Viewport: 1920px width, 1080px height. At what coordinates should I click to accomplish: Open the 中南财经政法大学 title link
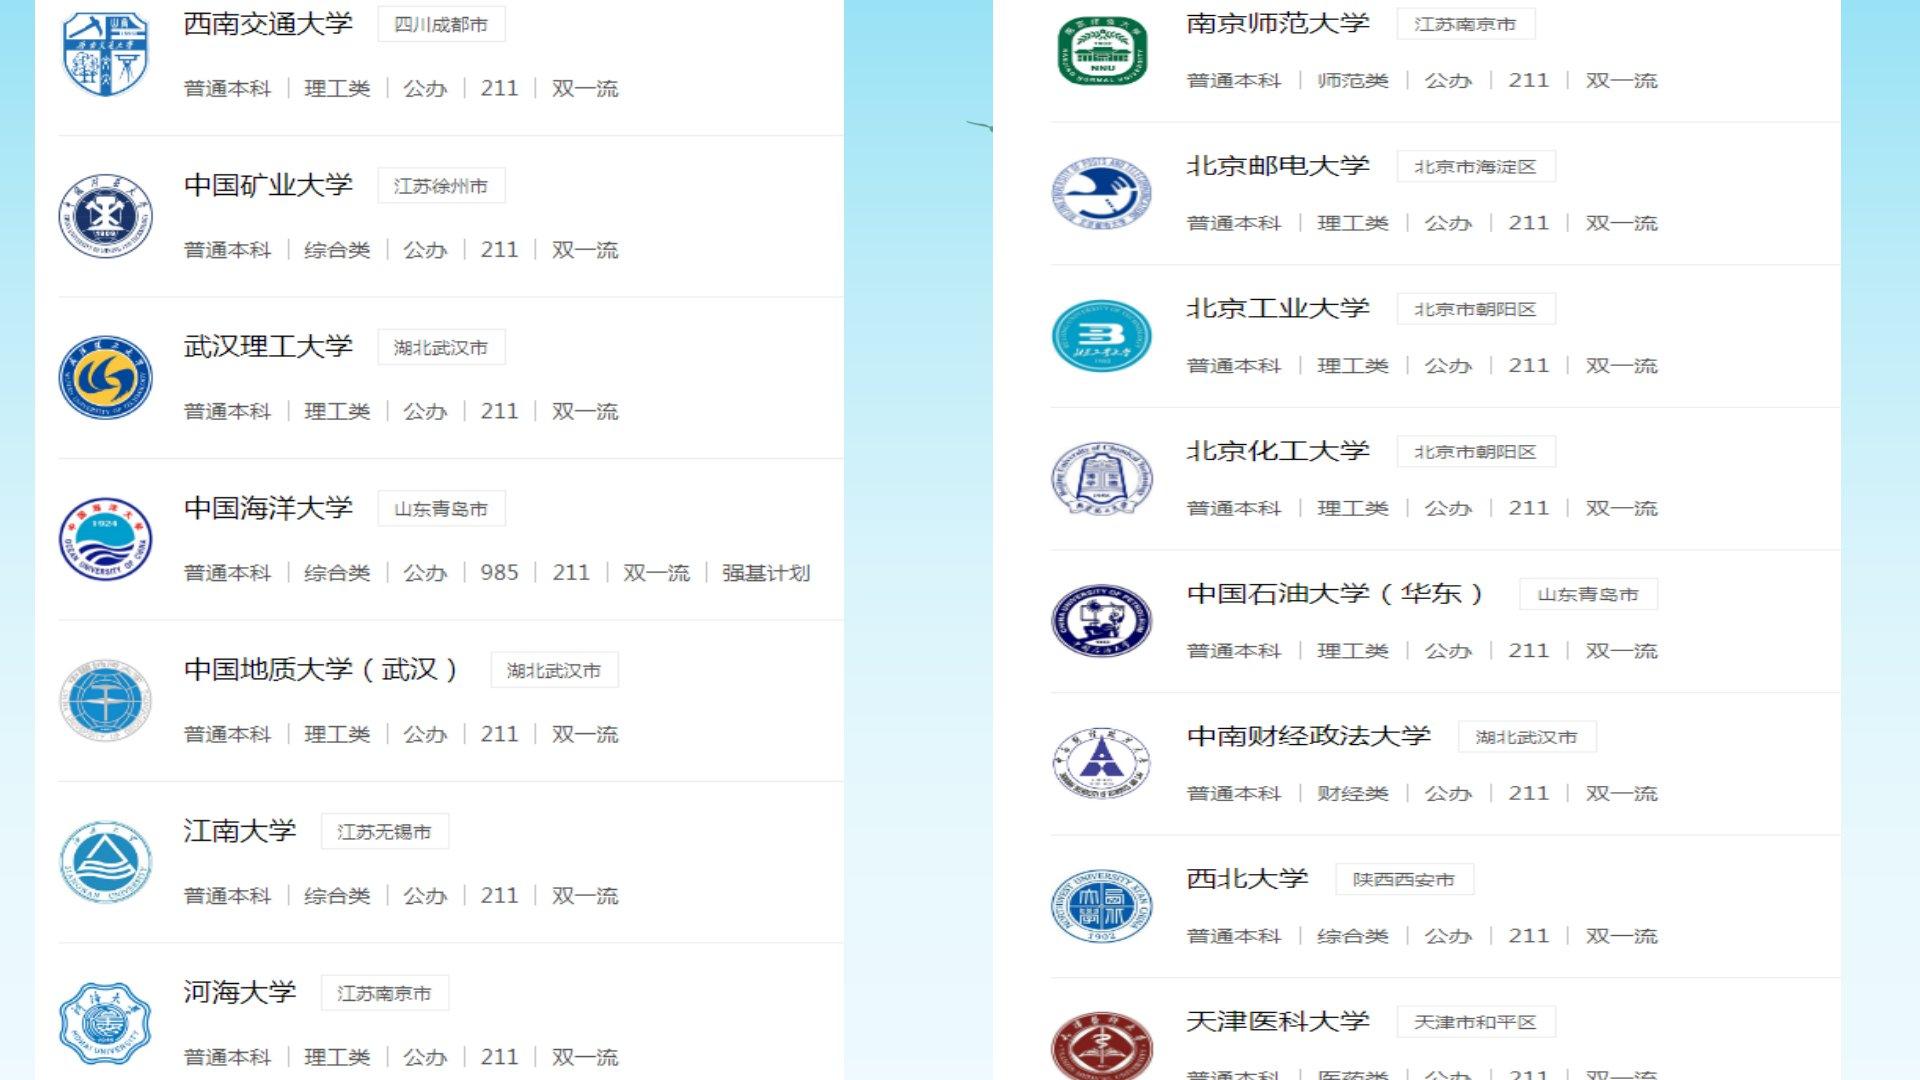pos(1308,736)
